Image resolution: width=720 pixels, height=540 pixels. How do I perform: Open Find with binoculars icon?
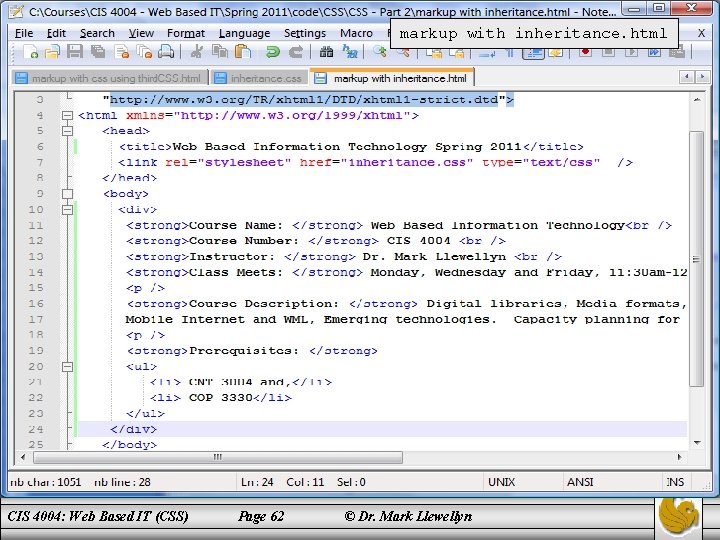click(x=326, y=52)
